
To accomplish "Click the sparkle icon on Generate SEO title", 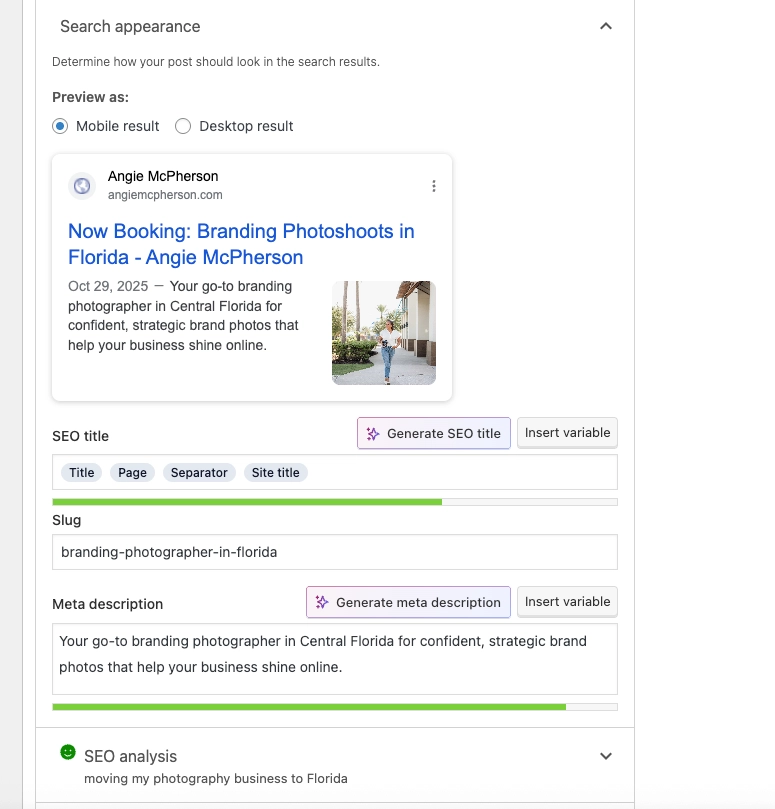I will [x=373, y=433].
